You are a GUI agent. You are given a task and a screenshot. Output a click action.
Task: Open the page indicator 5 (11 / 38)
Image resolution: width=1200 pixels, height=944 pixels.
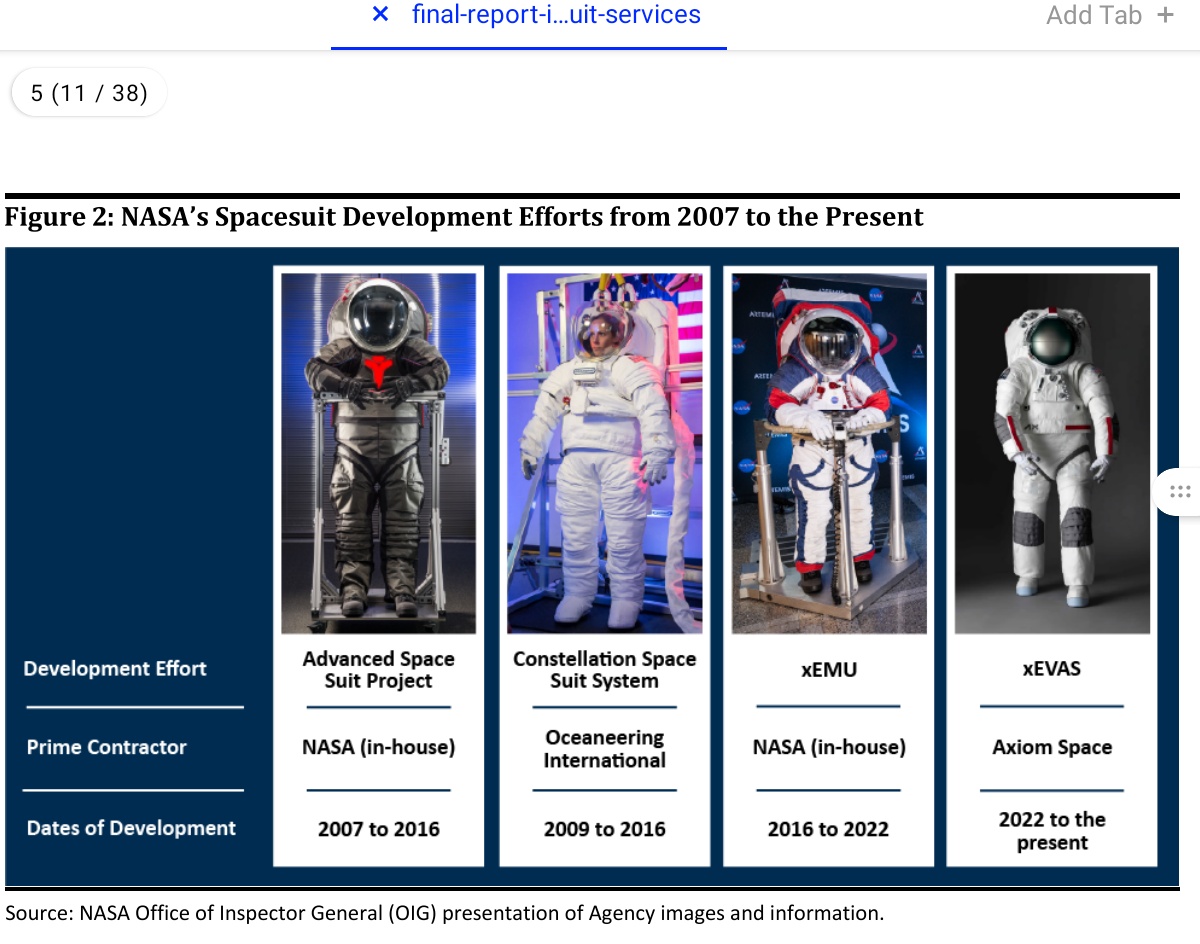tap(89, 94)
